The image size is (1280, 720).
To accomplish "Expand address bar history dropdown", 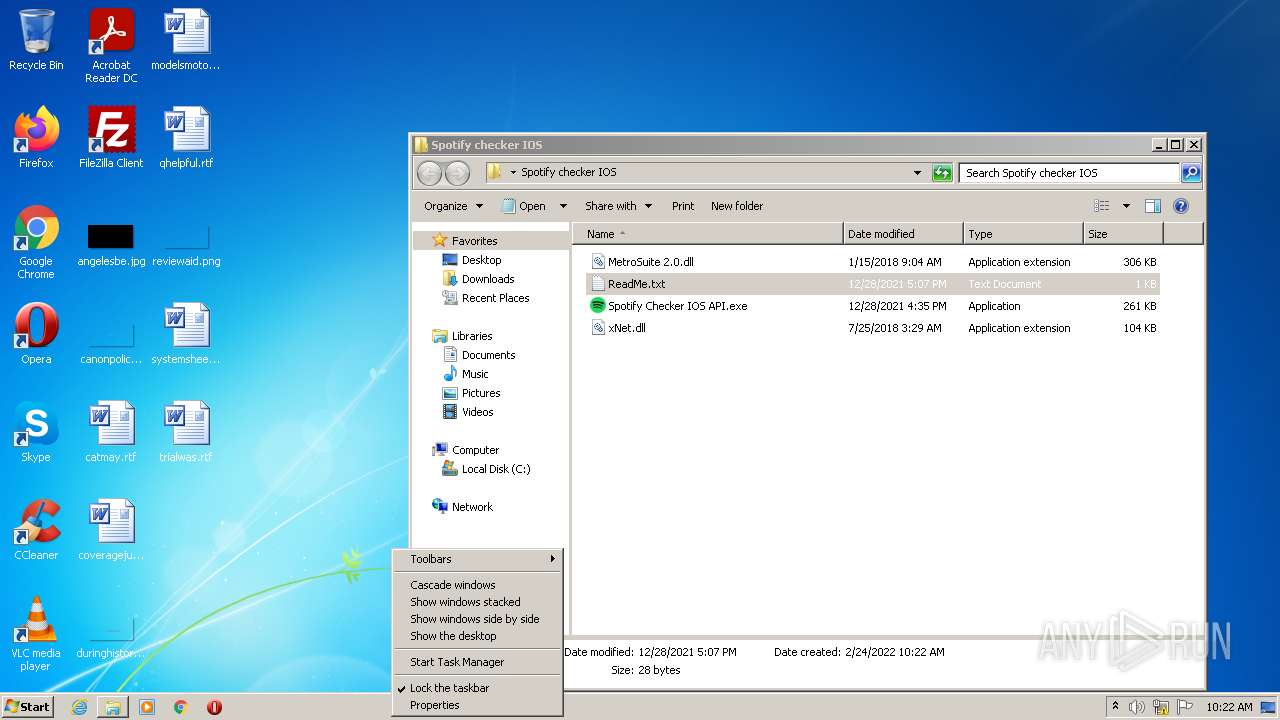I will (917, 173).
